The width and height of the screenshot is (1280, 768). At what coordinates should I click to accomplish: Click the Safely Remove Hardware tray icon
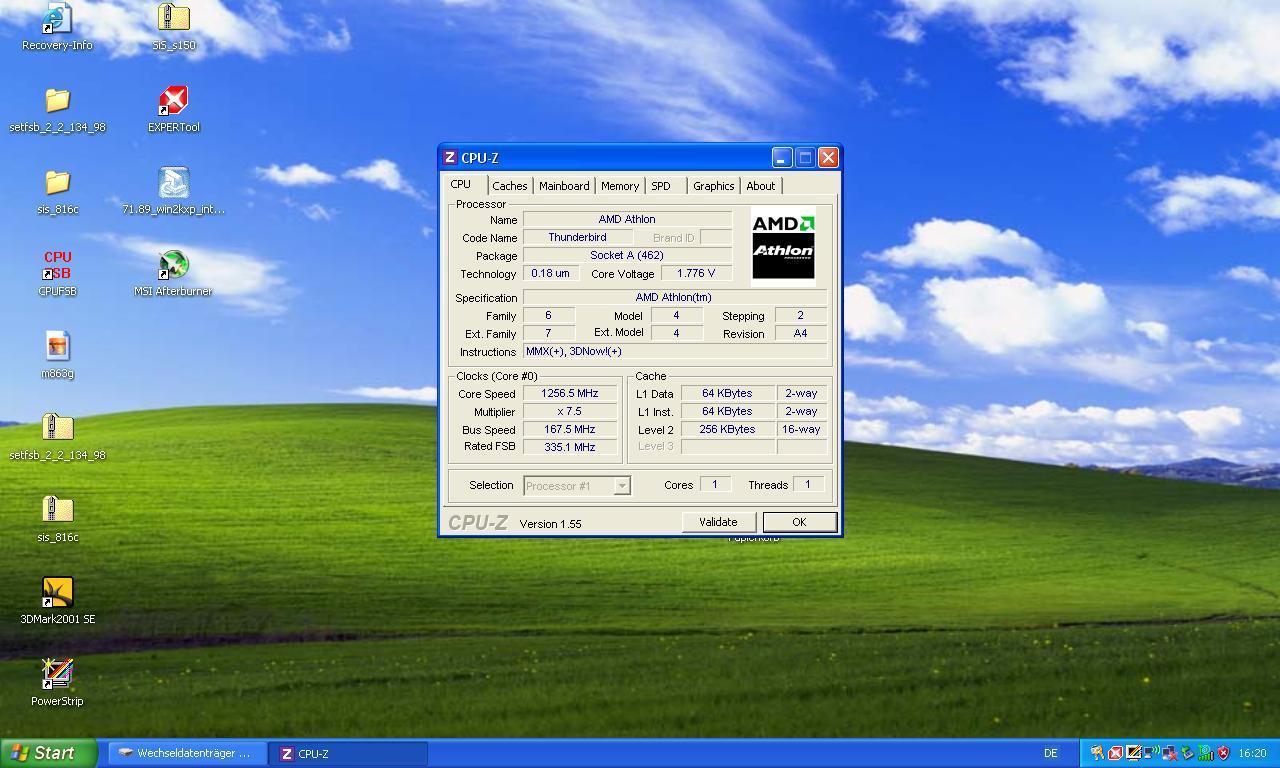point(1187,753)
